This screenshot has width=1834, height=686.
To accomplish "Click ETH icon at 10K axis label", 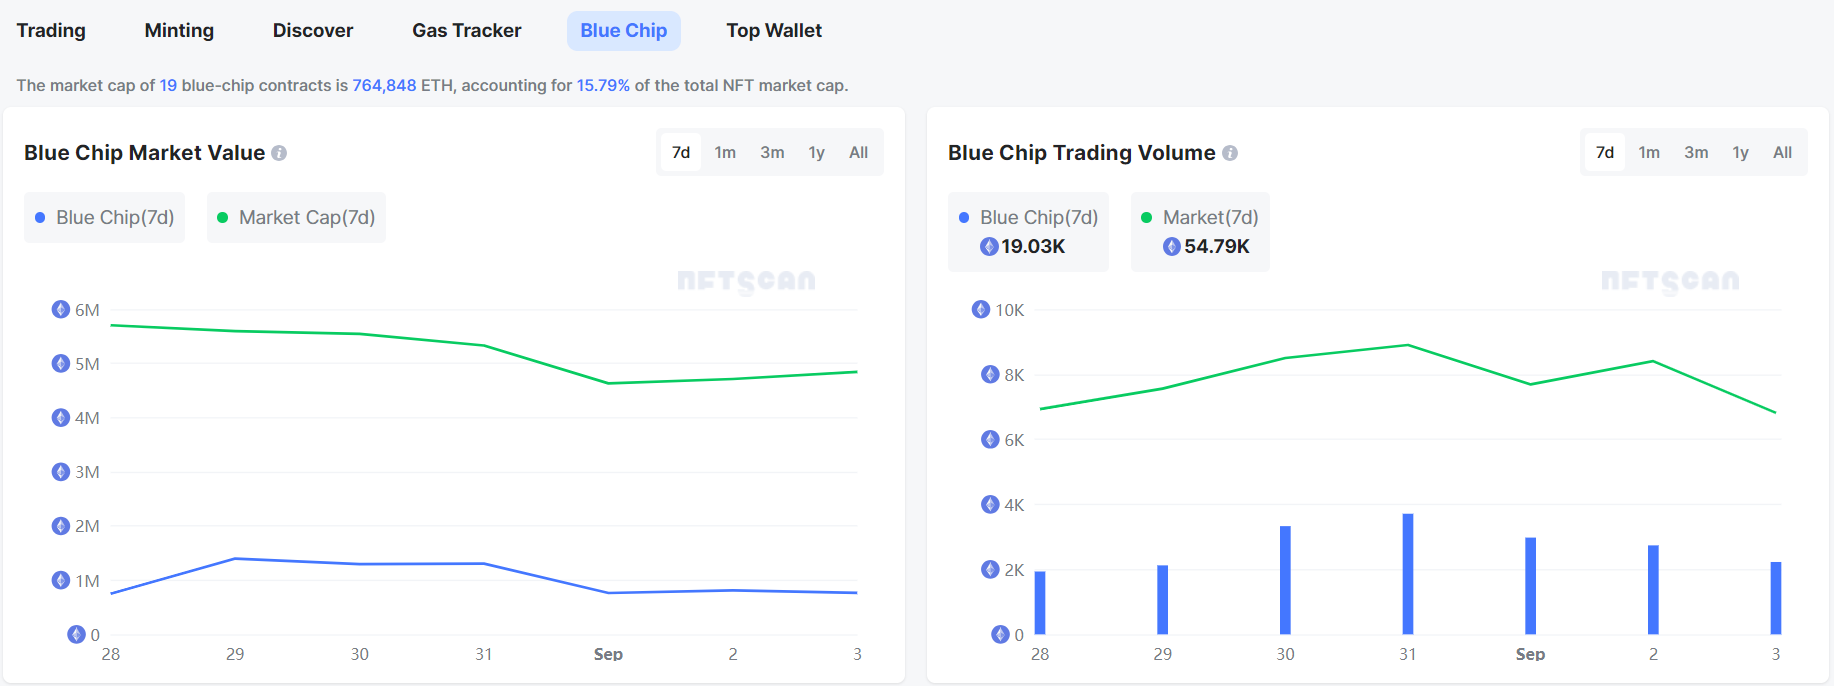I will point(981,310).
